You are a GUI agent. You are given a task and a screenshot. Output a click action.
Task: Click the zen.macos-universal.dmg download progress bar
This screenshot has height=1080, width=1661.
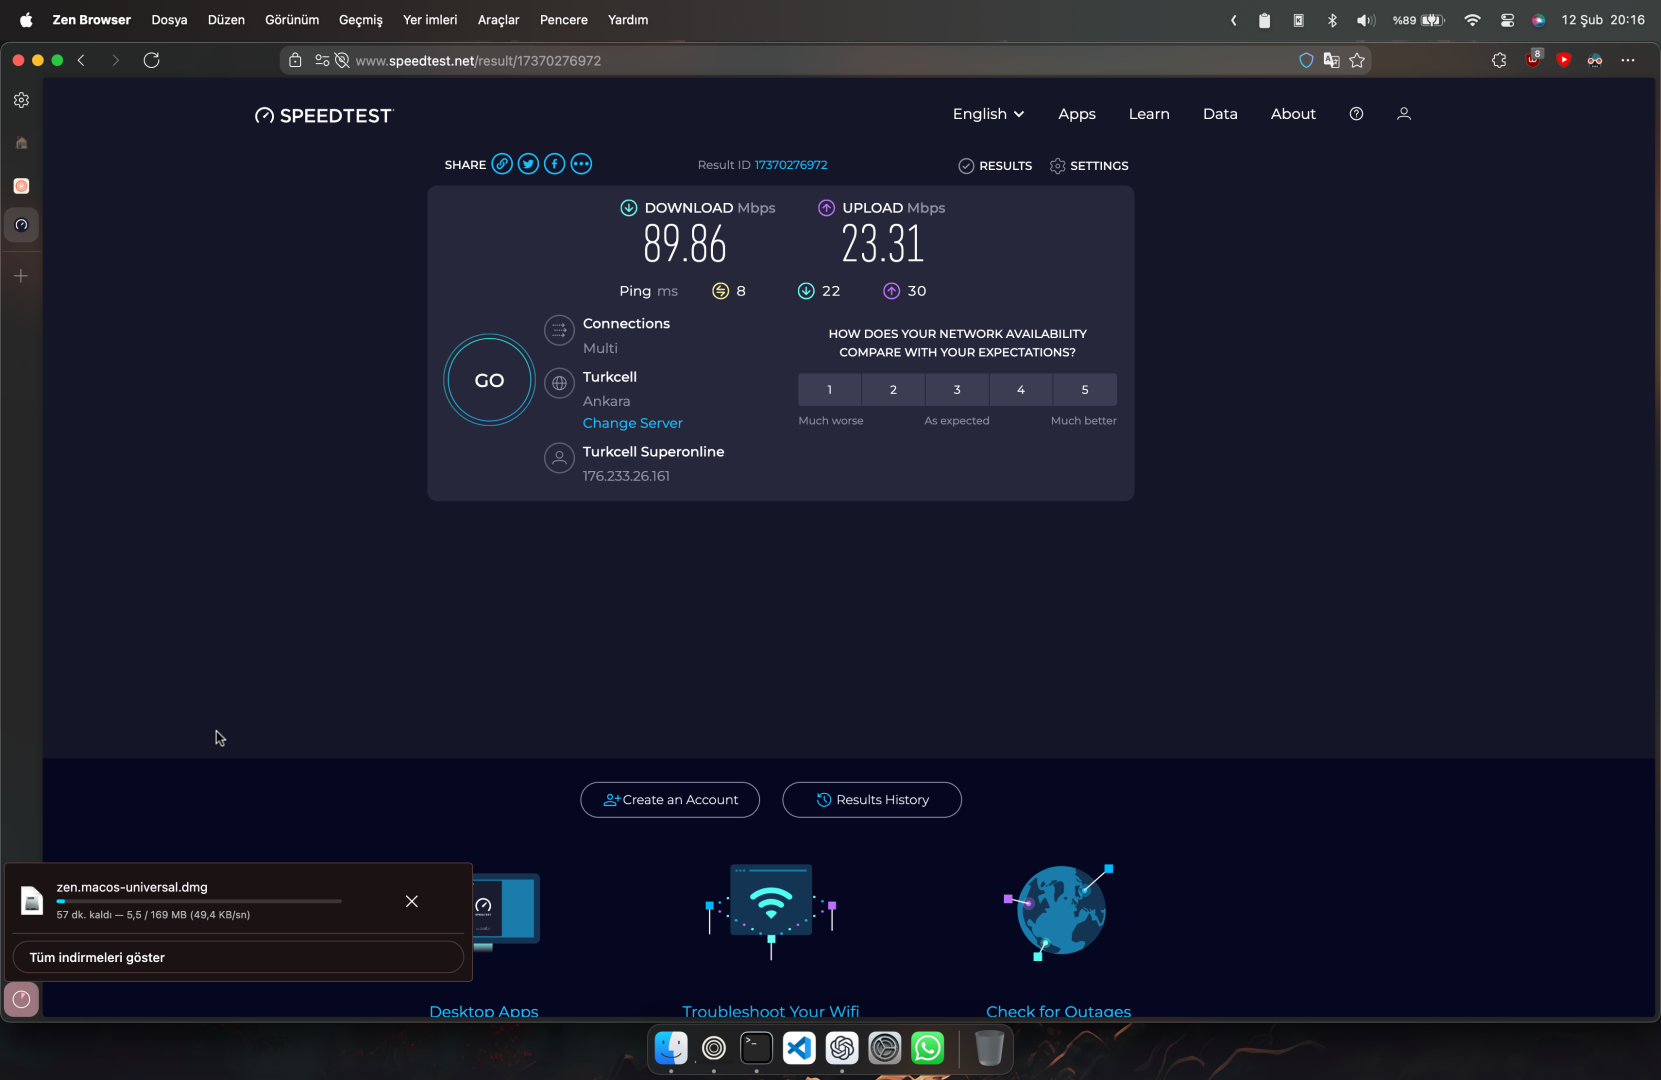(x=199, y=901)
